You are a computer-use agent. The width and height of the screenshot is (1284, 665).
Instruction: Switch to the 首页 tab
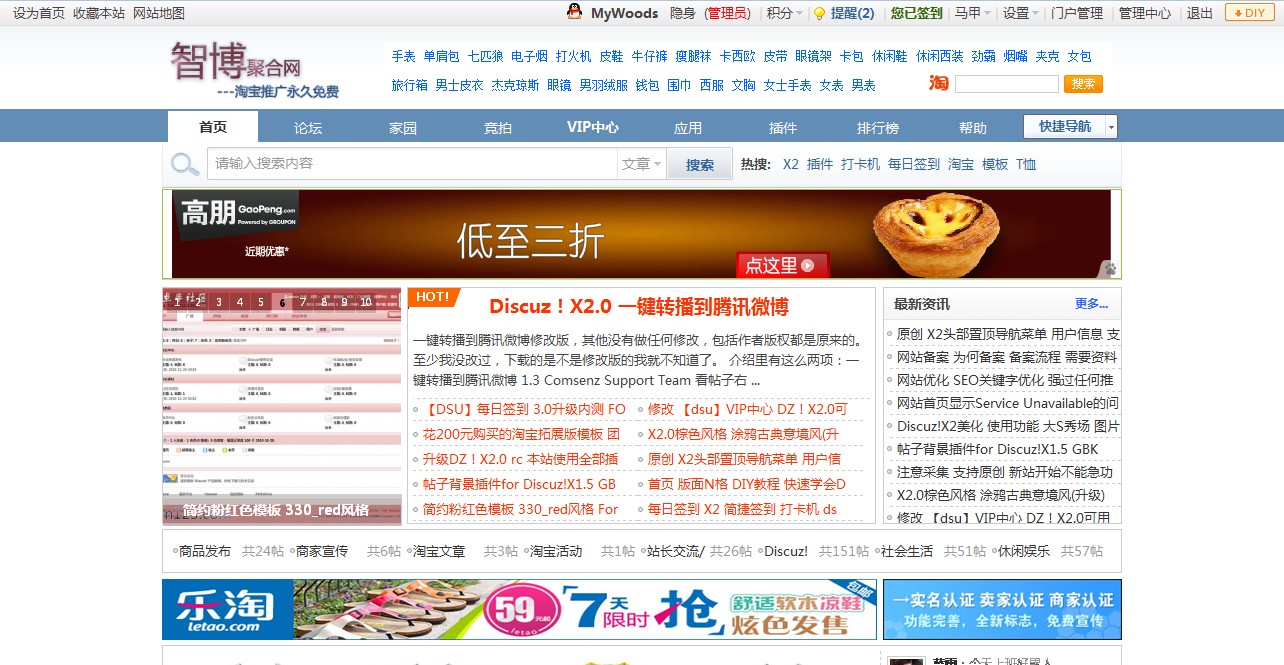[213, 127]
